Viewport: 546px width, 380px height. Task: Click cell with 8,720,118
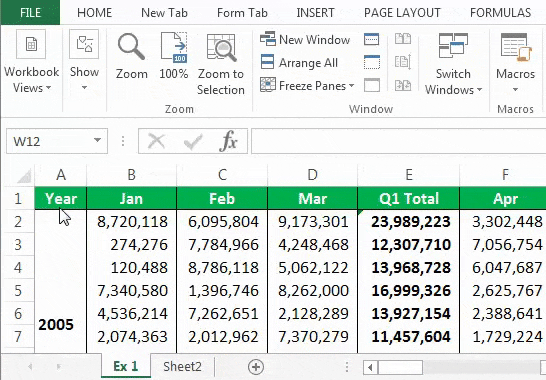[x=132, y=222]
